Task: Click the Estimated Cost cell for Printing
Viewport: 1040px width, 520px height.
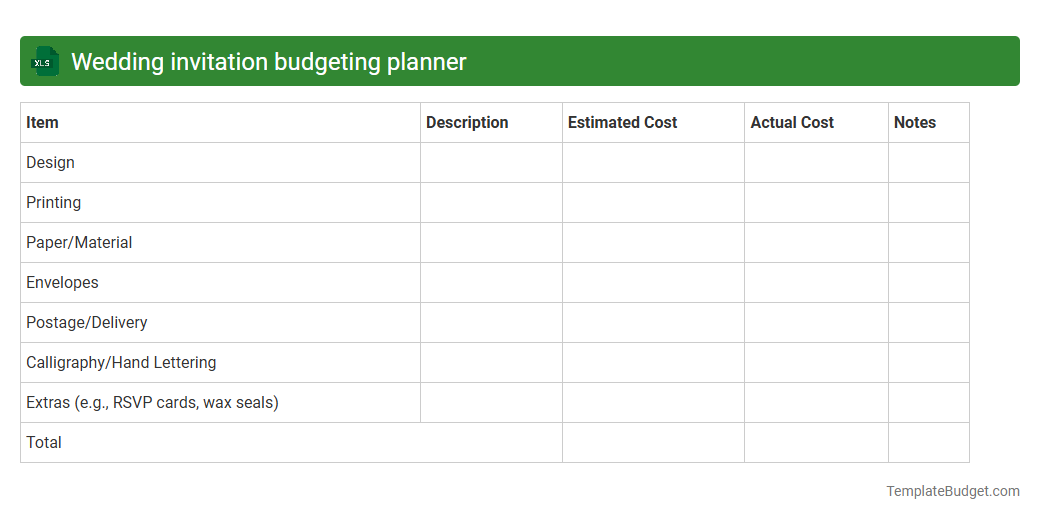Action: click(653, 202)
